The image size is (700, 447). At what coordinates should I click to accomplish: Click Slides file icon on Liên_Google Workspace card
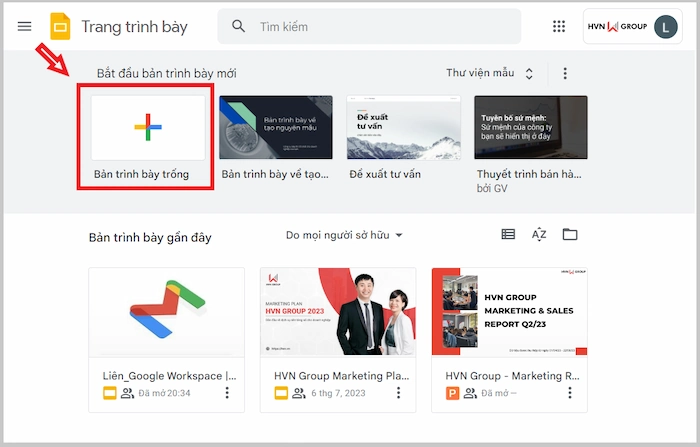[109, 393]
